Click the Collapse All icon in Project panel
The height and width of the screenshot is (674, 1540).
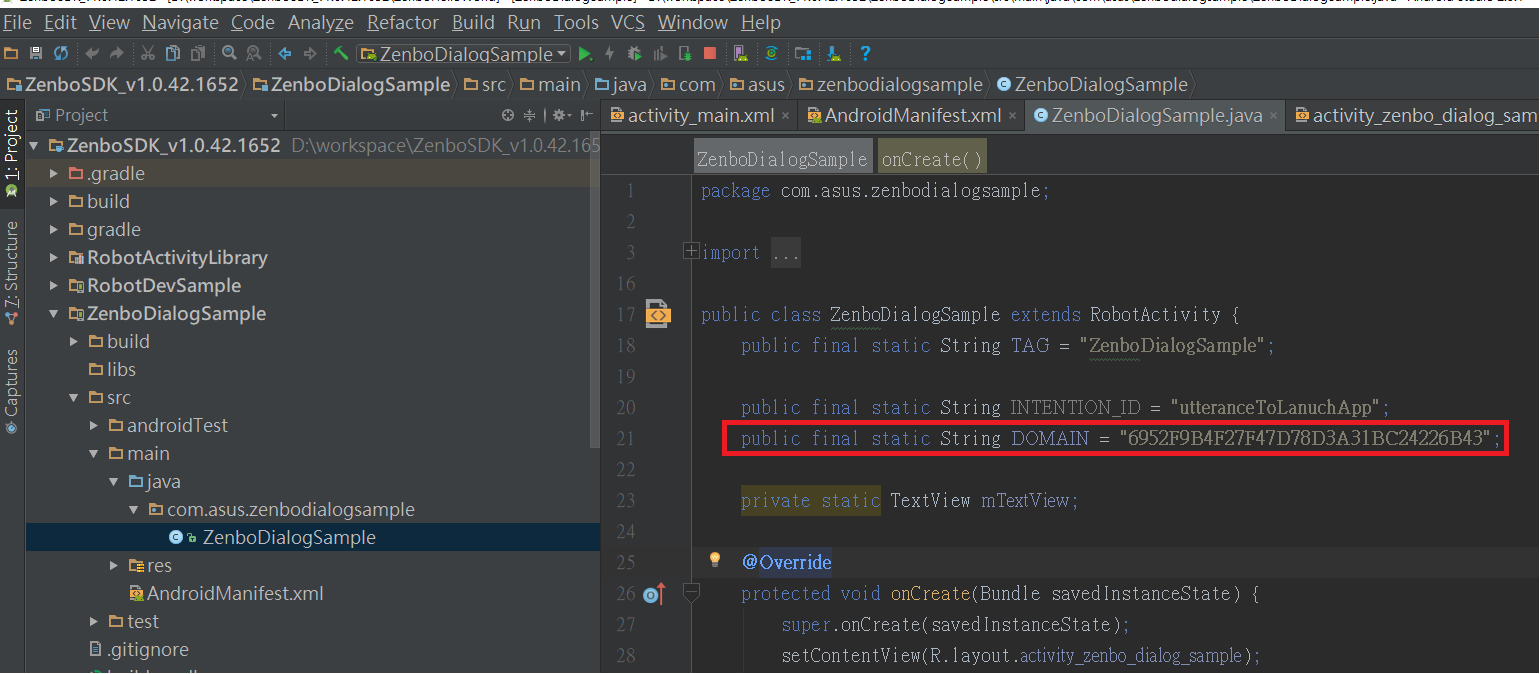click(x=530, y=115)
